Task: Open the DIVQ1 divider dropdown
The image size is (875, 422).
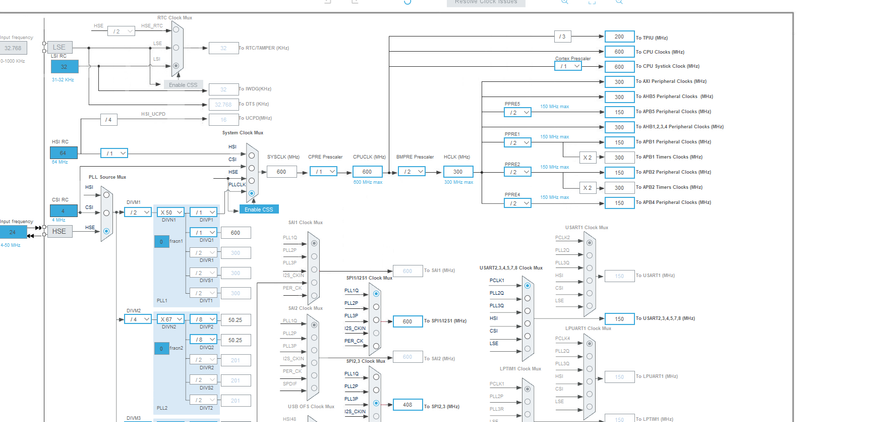Action: click(x=203, y=232)
